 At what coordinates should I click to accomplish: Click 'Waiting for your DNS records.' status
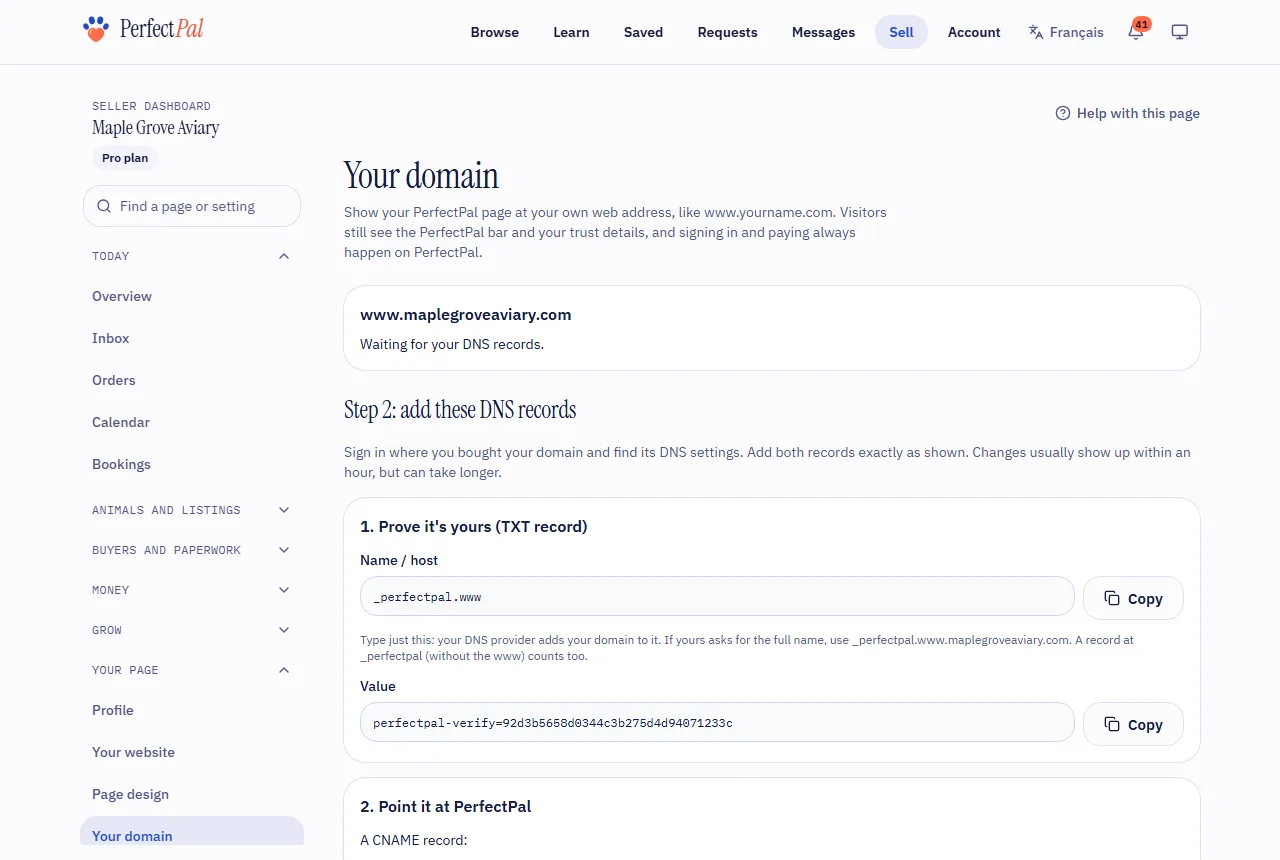(x=452, y=344)
